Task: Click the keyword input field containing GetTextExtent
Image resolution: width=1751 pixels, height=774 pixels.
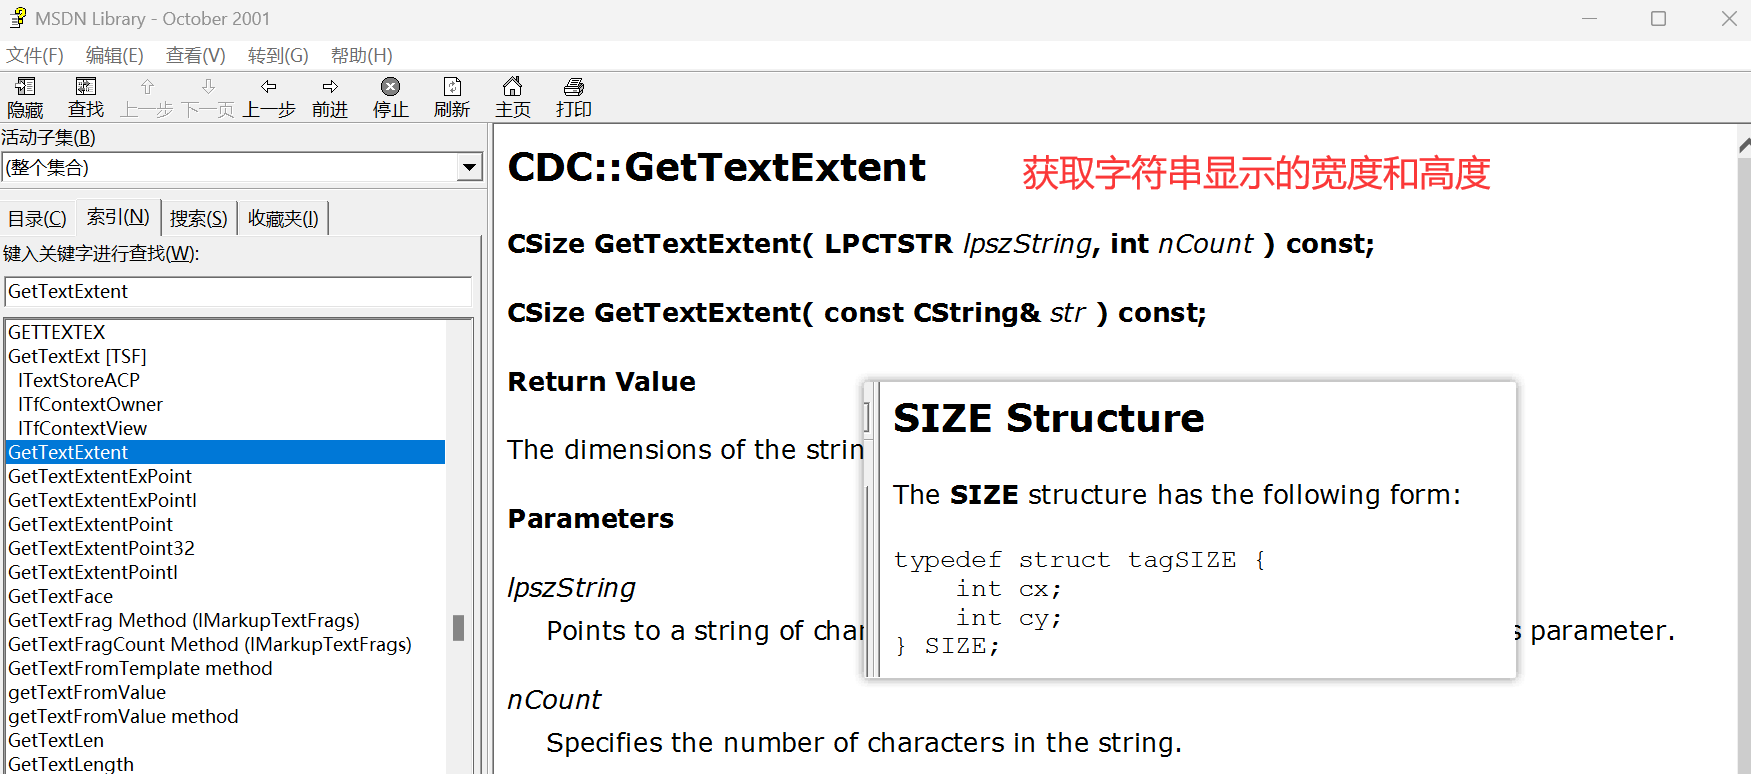Action: (x=238, y=291)
